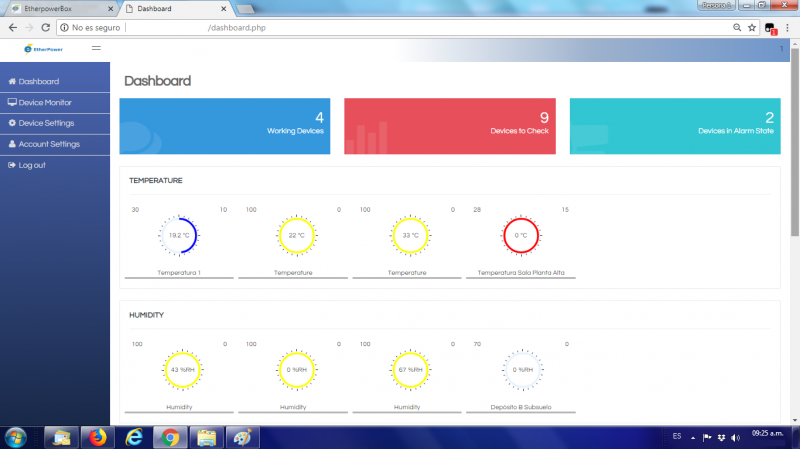
Task: Click the browser zoom magnifier icon
Action: pos(736,27)
